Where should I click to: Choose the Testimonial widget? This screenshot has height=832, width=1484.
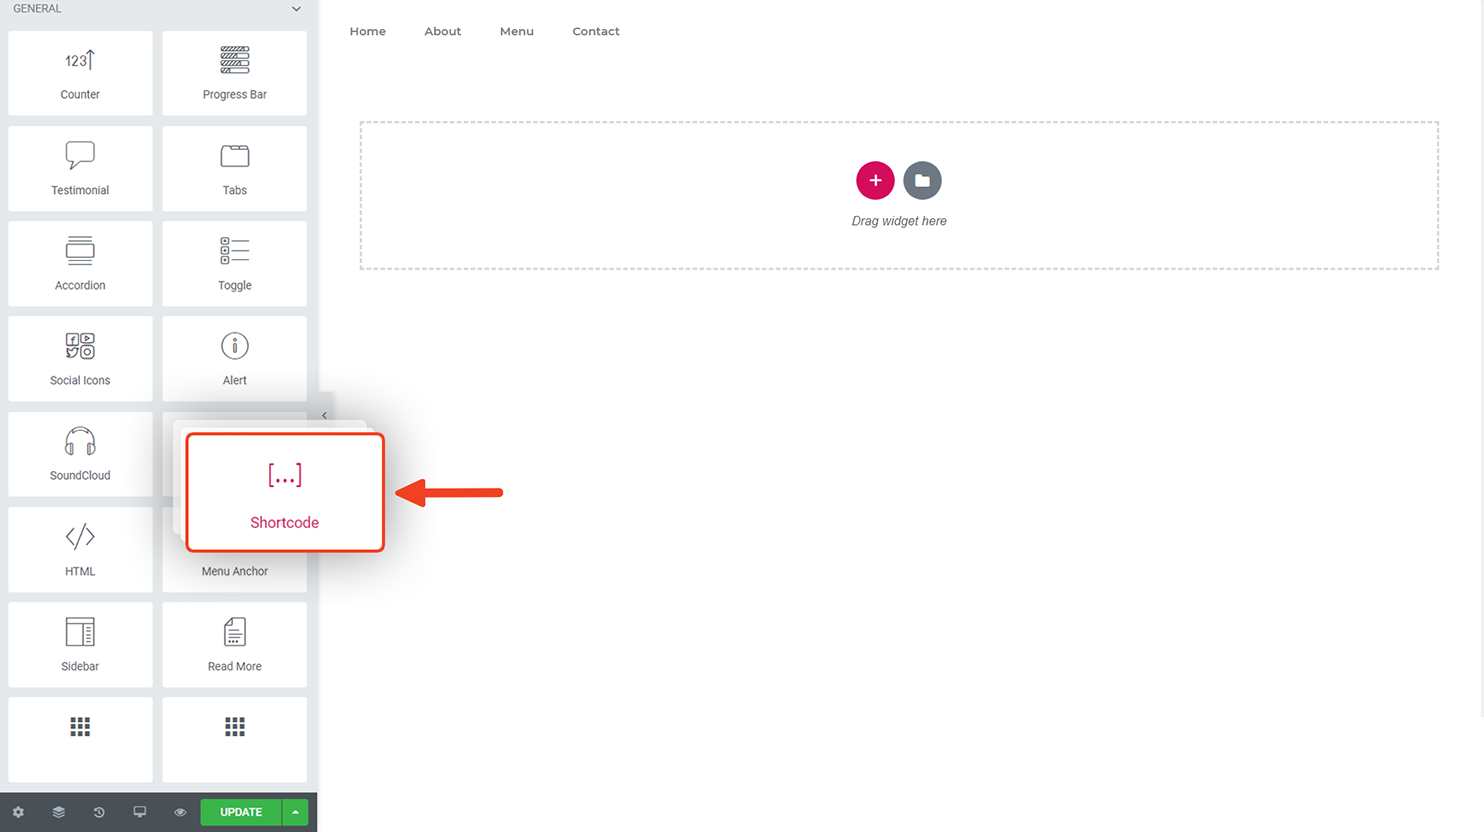[x=80, y=168]
